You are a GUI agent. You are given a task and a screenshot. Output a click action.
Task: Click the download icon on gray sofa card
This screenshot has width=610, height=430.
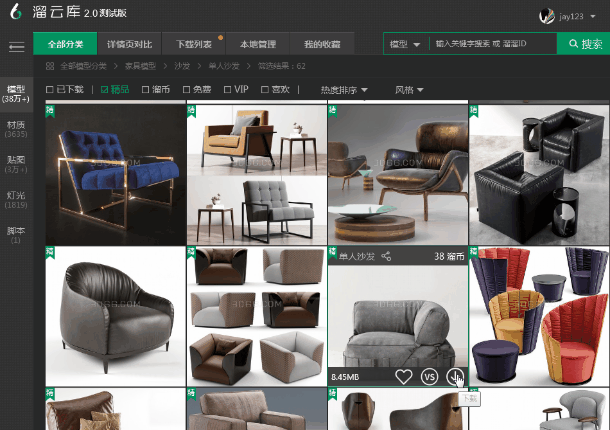pos(456,377)
